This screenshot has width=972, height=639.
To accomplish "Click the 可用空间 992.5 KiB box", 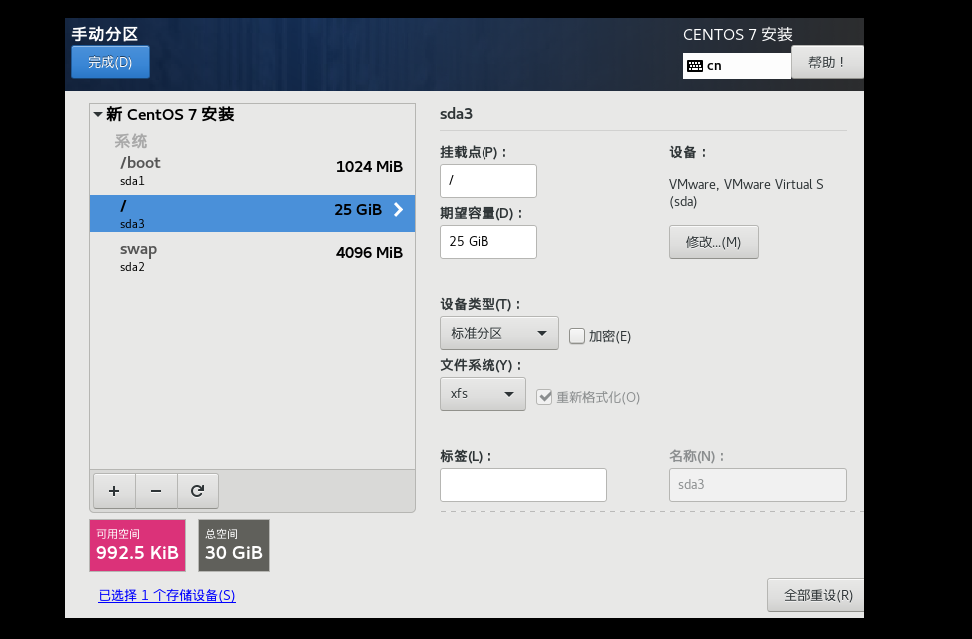I will tap(138, 545).
